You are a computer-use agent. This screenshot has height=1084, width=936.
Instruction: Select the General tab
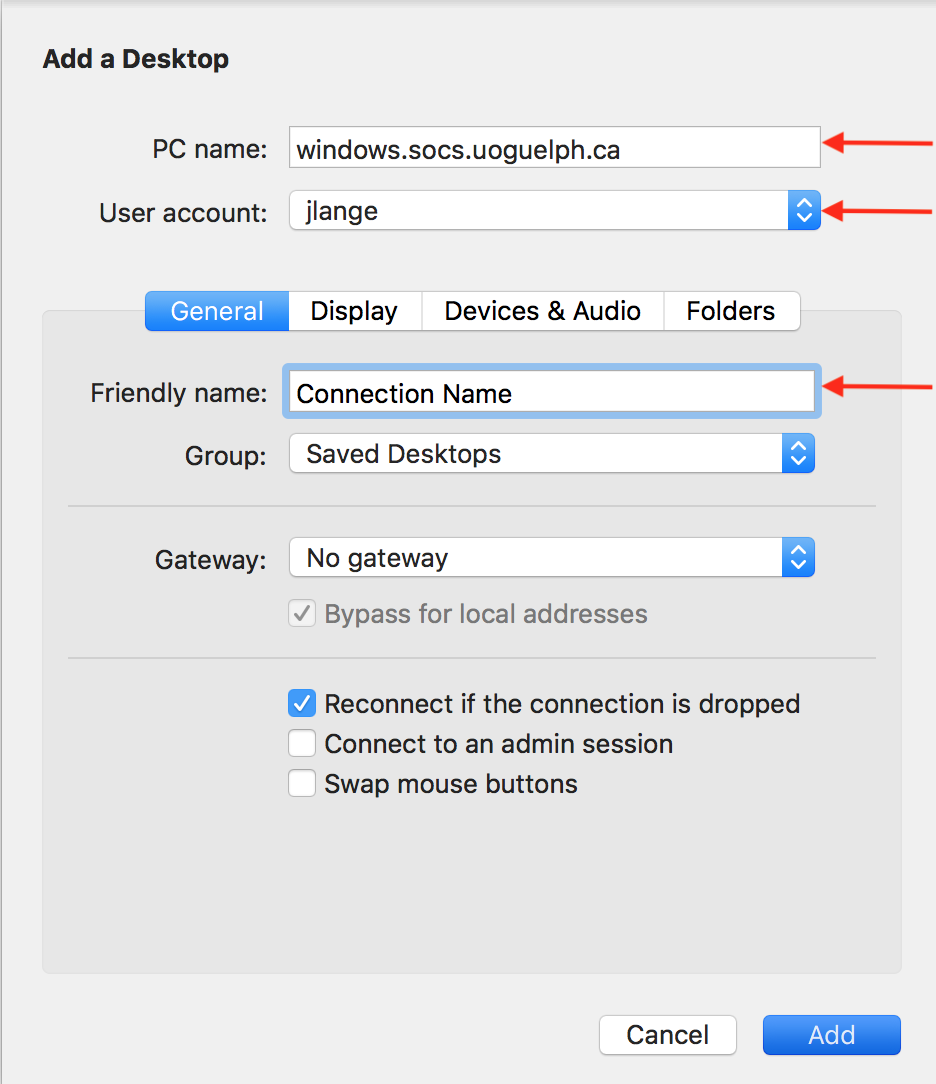(216, 311)
